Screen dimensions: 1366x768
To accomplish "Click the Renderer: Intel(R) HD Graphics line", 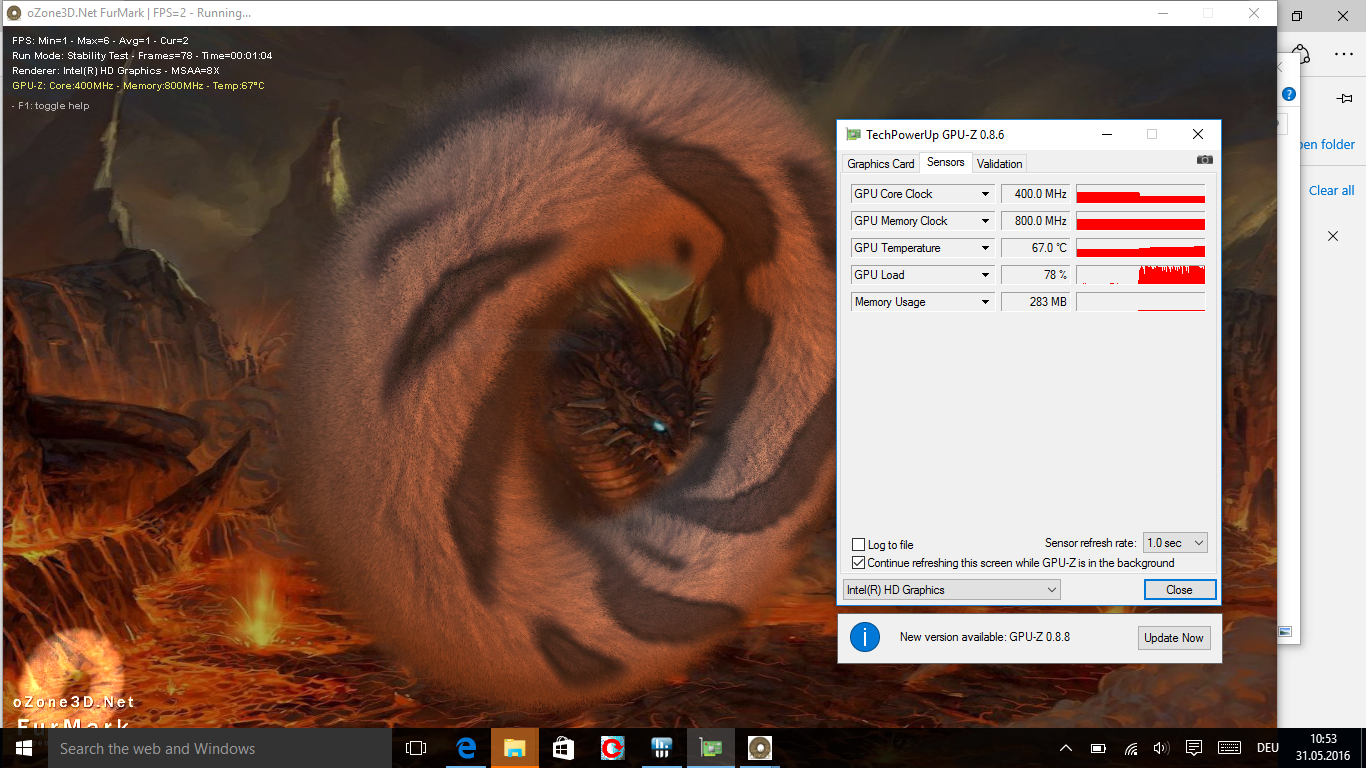I will point(116,71).
